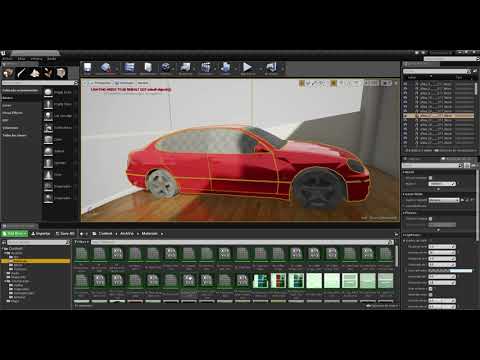Viewport: 480px width, 360px height.
Task: Click the Launch toolbar icon
Action: pos(271,68)
